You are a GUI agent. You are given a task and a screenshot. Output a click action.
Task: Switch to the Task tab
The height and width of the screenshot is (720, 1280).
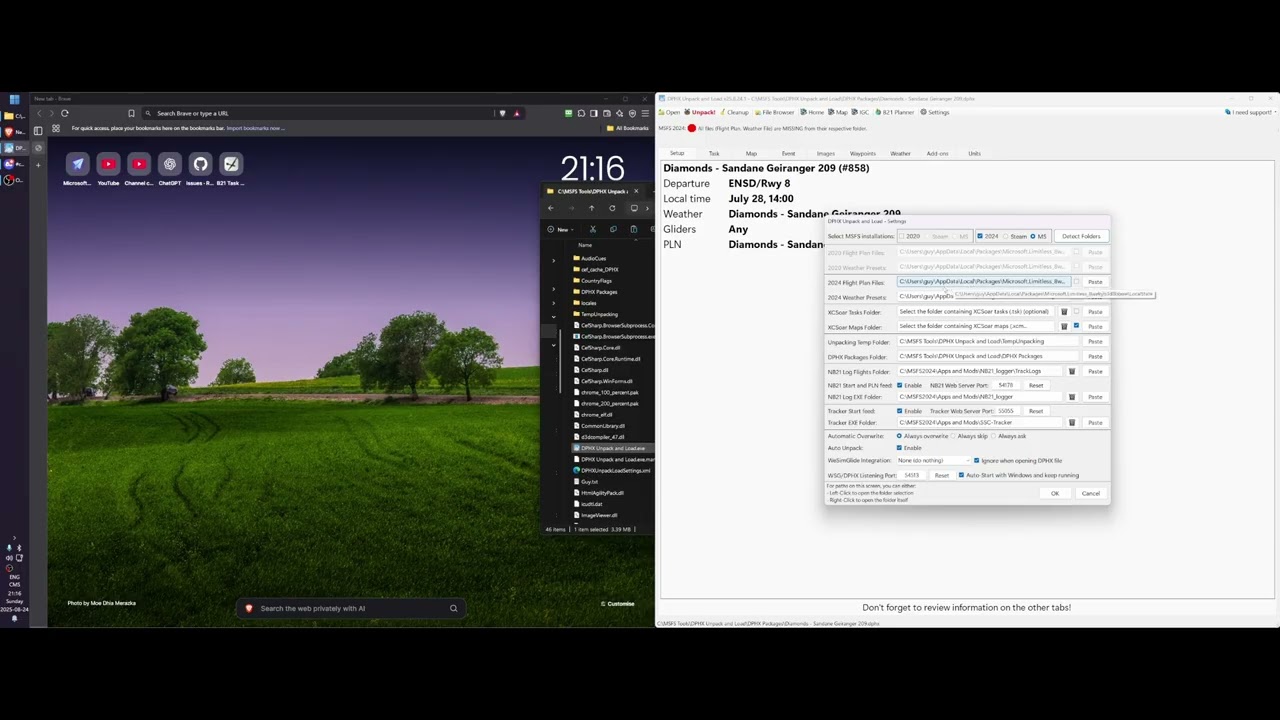click(x=714, y=153)
